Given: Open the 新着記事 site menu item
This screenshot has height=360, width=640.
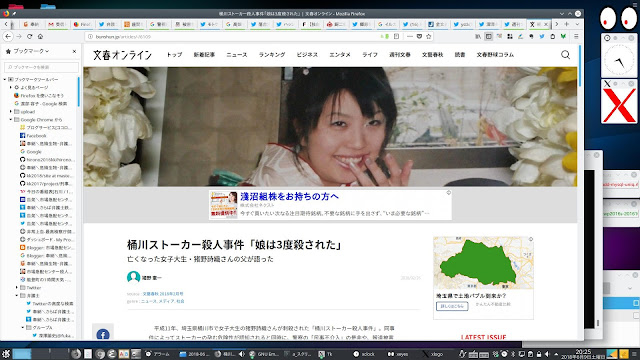Looking at the screenshot, I should 204,54.
